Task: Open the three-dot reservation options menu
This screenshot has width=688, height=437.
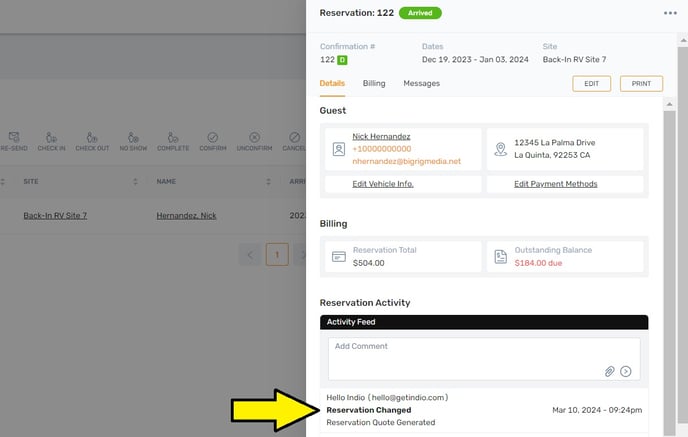Action: coord(670,13)
